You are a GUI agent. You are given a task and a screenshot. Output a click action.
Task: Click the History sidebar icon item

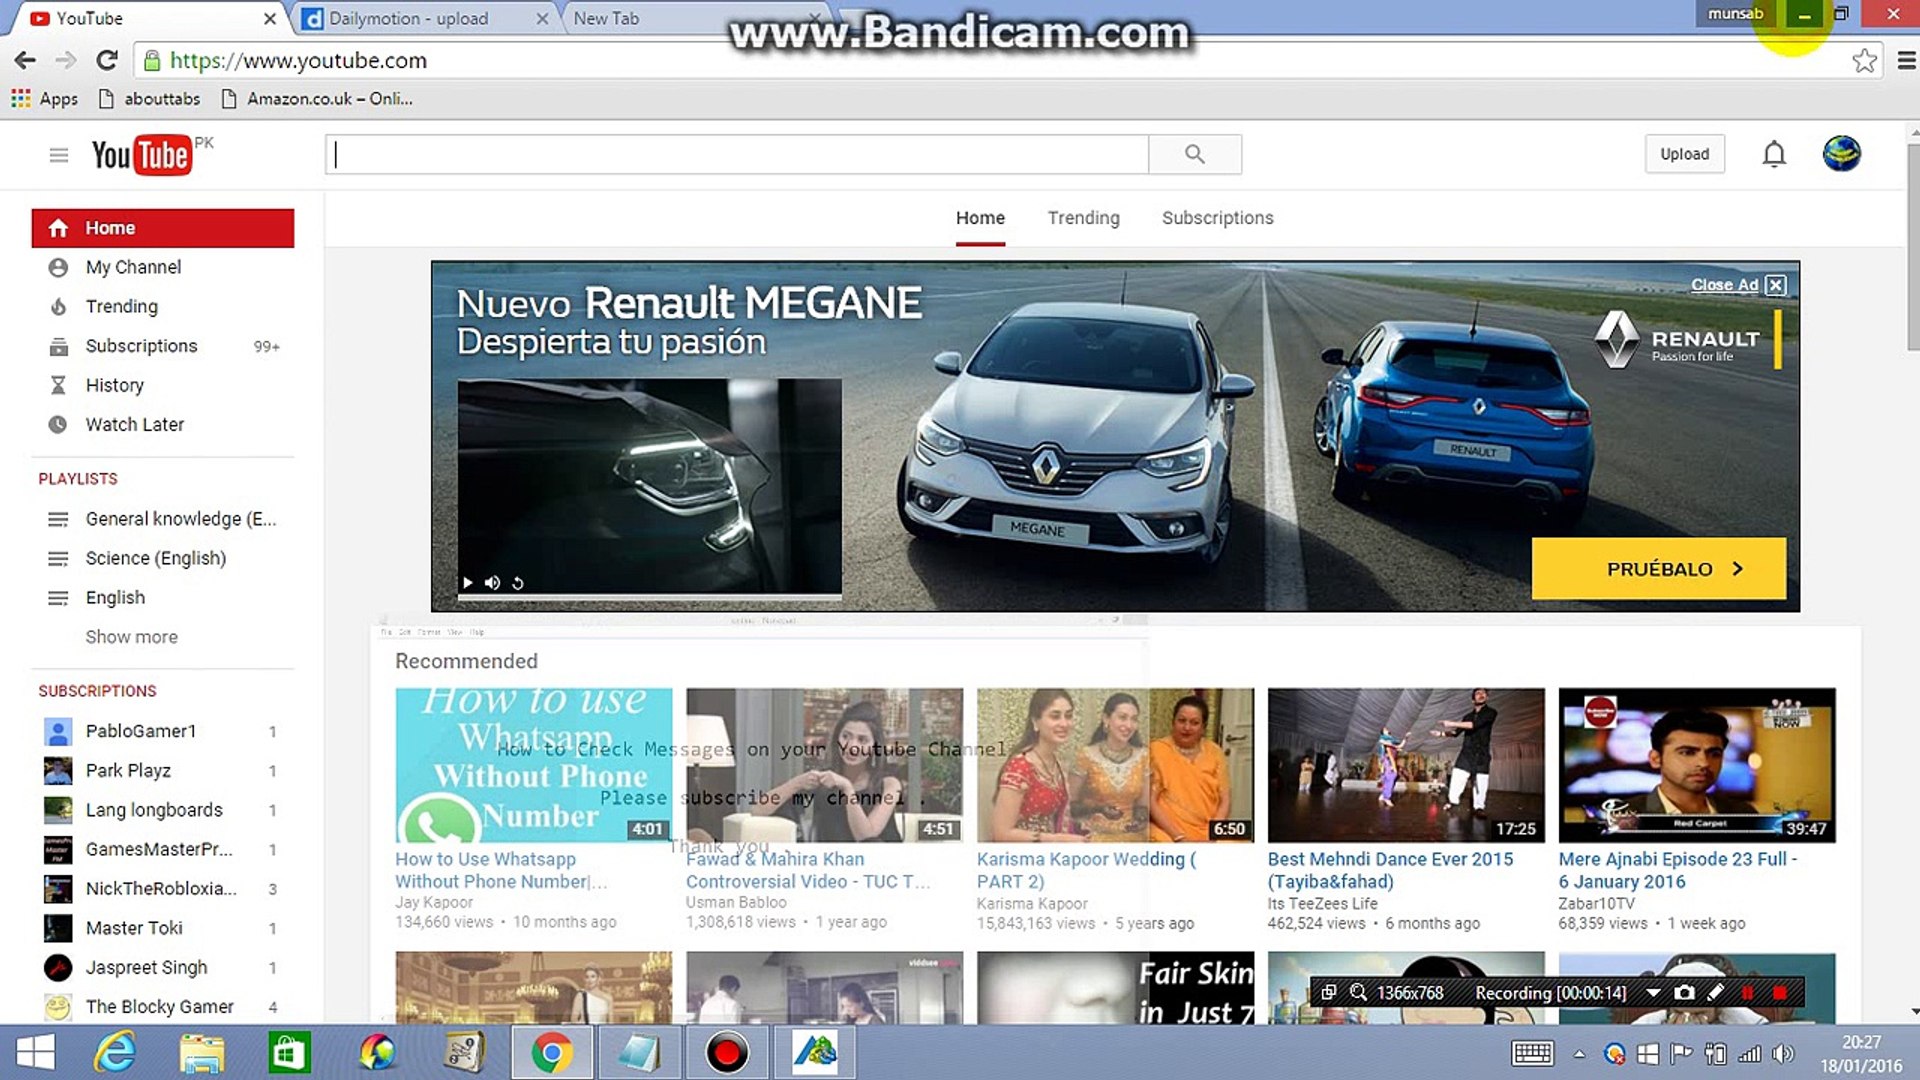[x=58, y=385]
